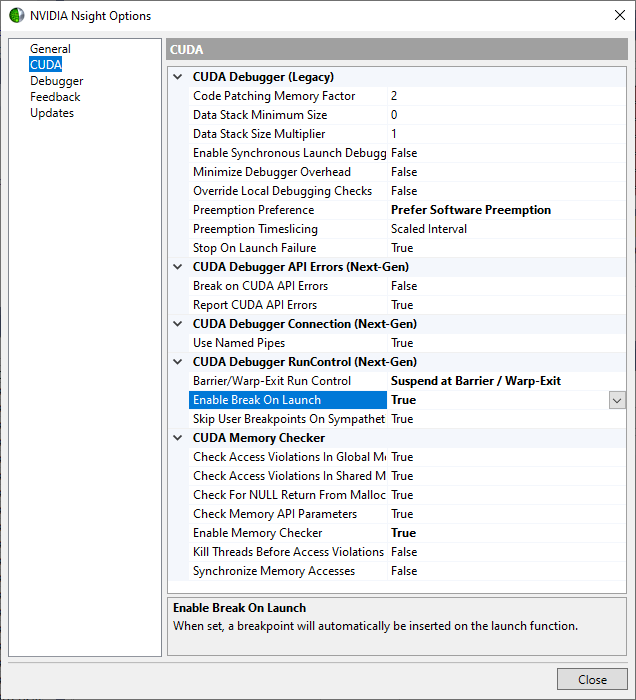
Task: Select Stop On Launch Failure property
Action: tap(288, 248)
